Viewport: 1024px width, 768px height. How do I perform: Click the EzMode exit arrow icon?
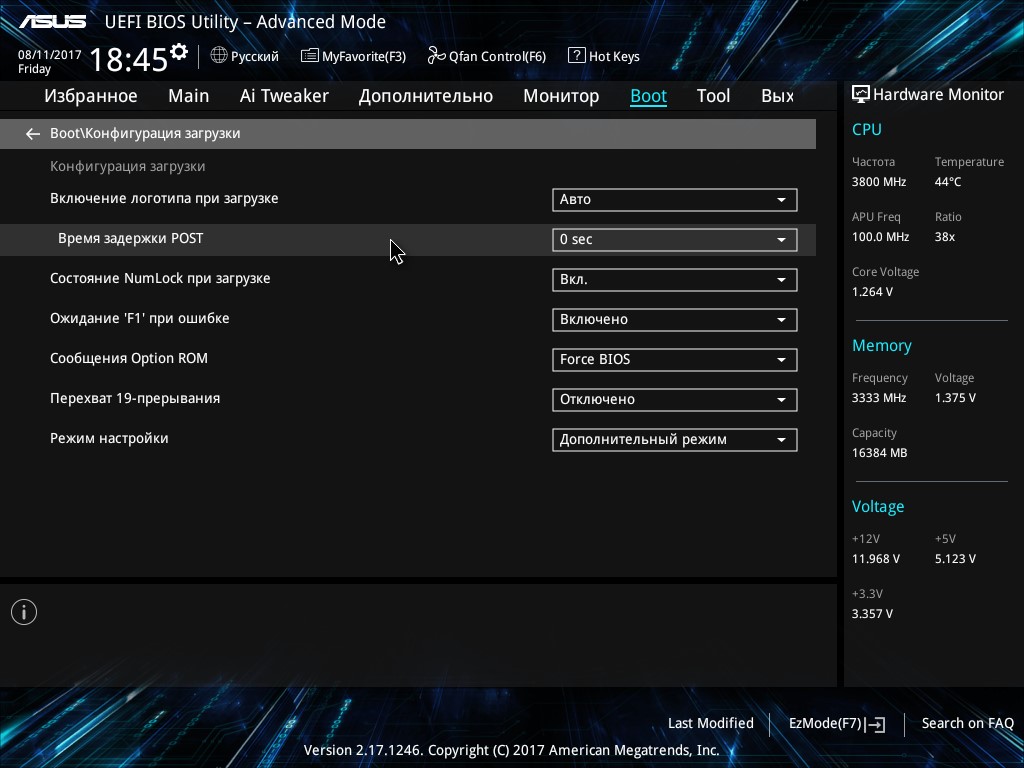[x=875, y=724]
